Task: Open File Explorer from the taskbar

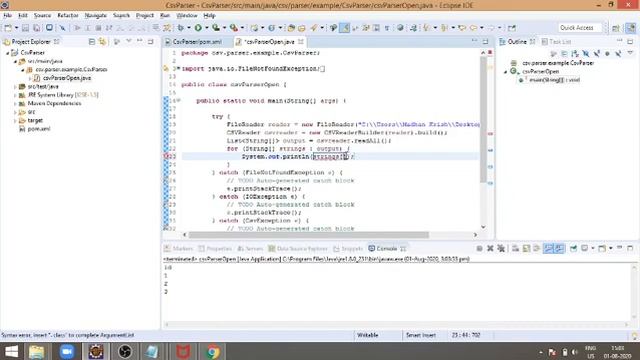Action: pyautogui.click(x=37, y=351)
